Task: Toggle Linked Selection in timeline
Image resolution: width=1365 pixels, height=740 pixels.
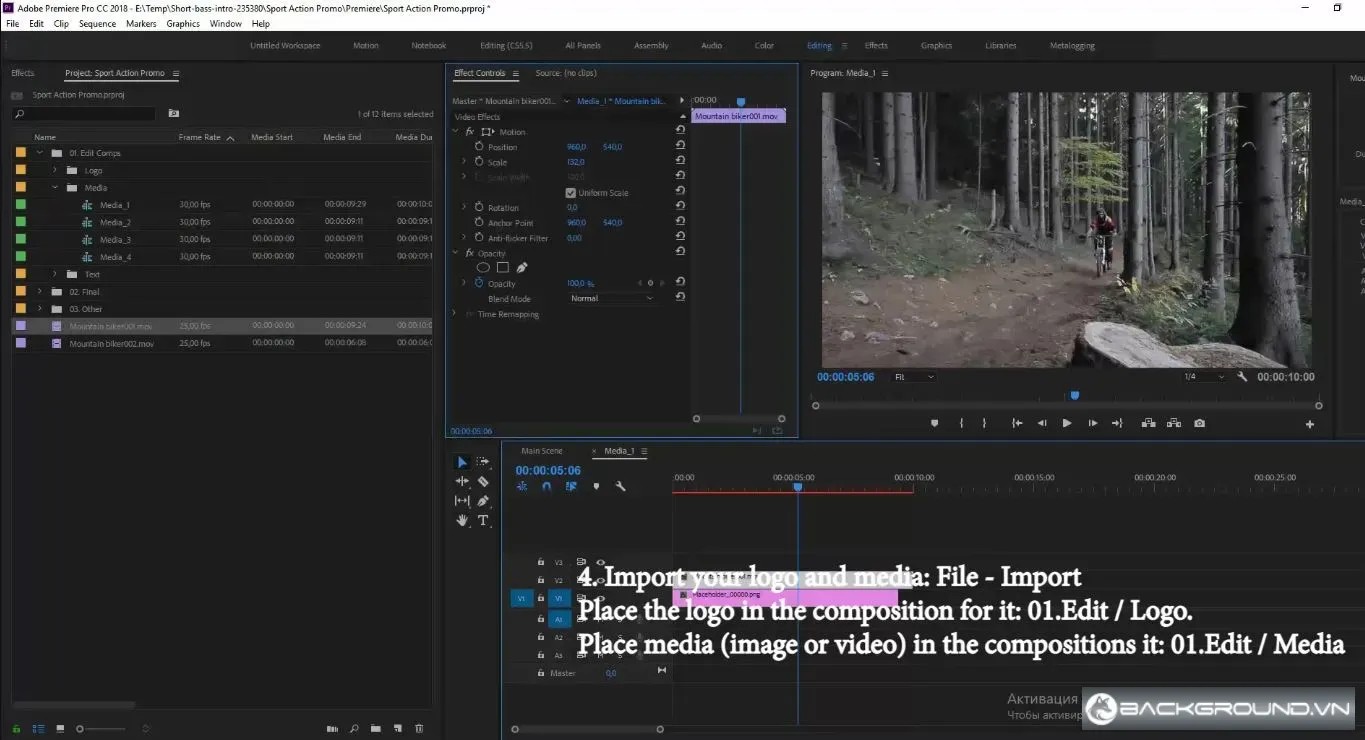Action: click(x=571, y=486)
